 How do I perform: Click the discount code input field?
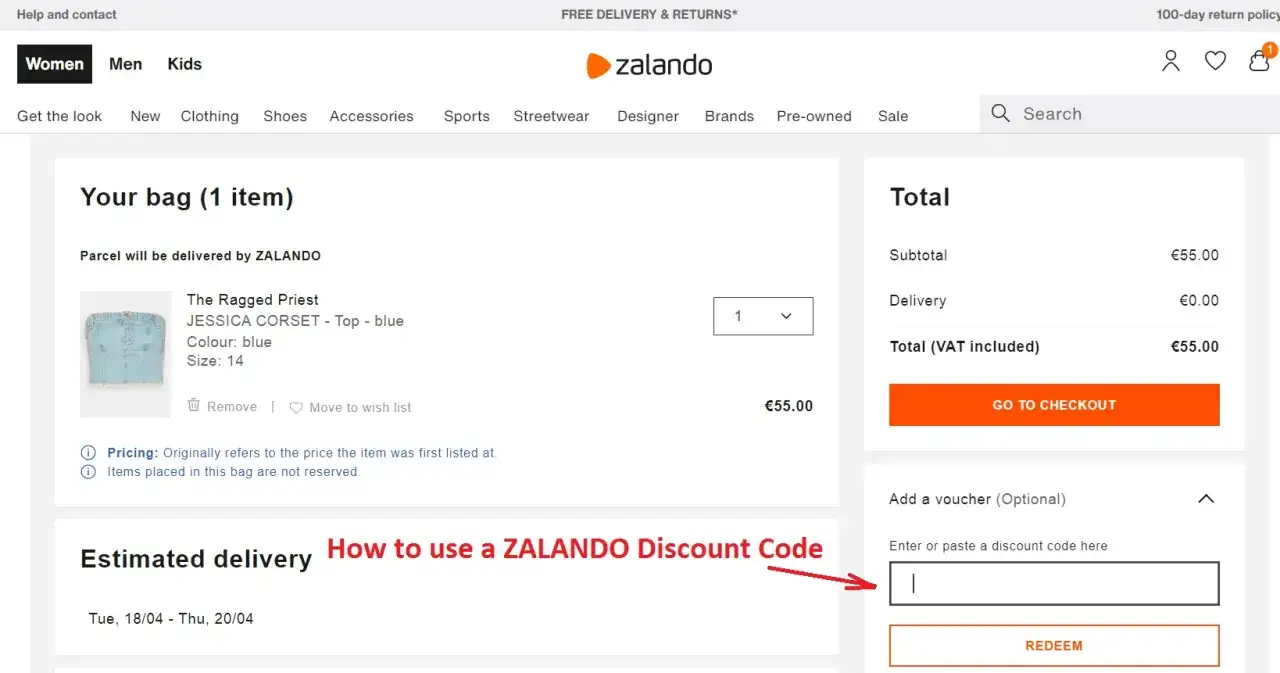click(x=1053, y=583)
